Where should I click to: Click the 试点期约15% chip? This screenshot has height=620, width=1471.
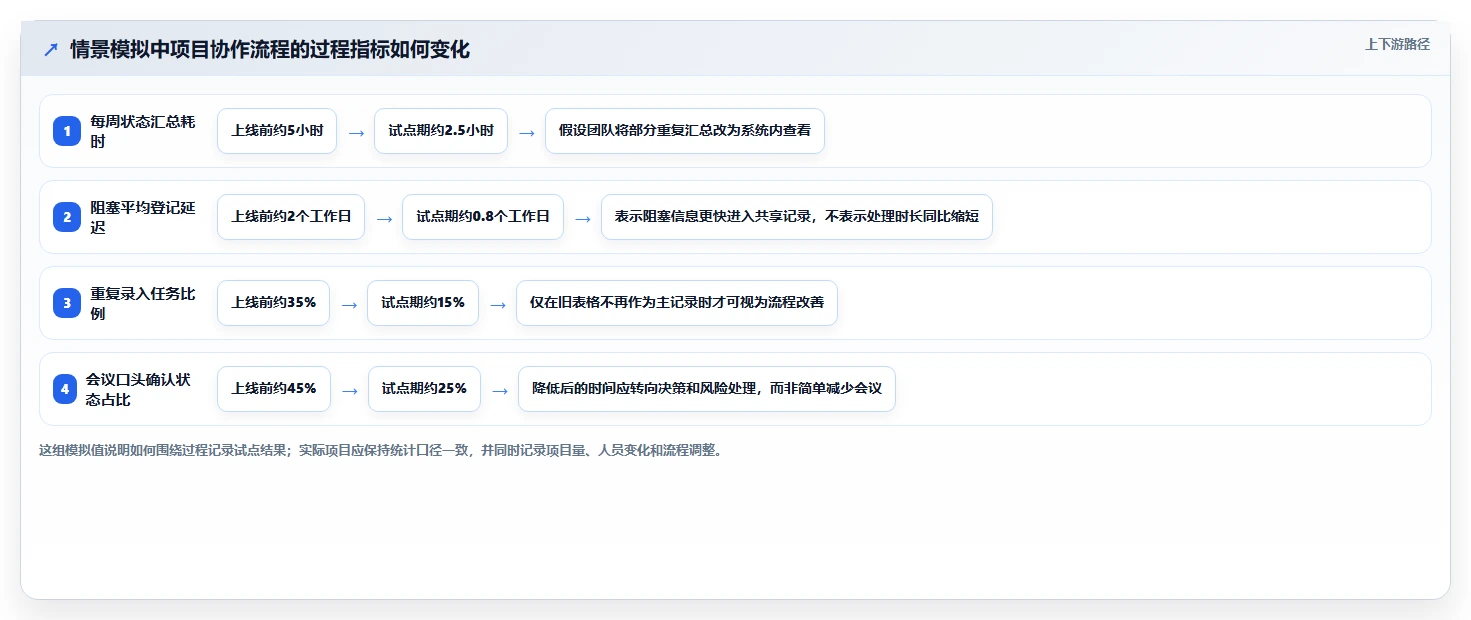[423, 303]
